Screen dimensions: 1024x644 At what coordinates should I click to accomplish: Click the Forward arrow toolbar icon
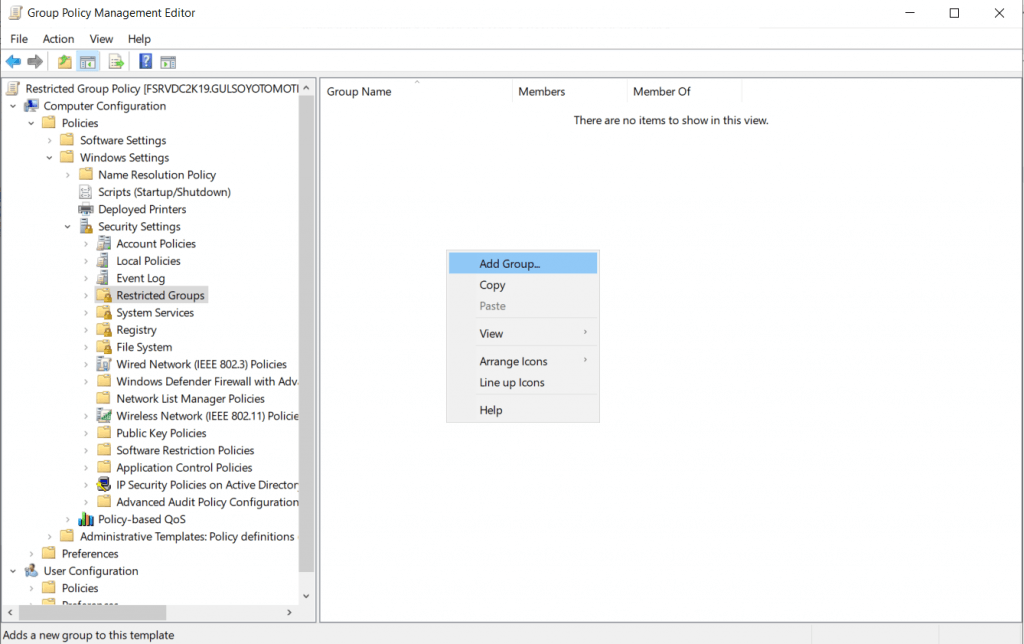(x=35, y=62)
